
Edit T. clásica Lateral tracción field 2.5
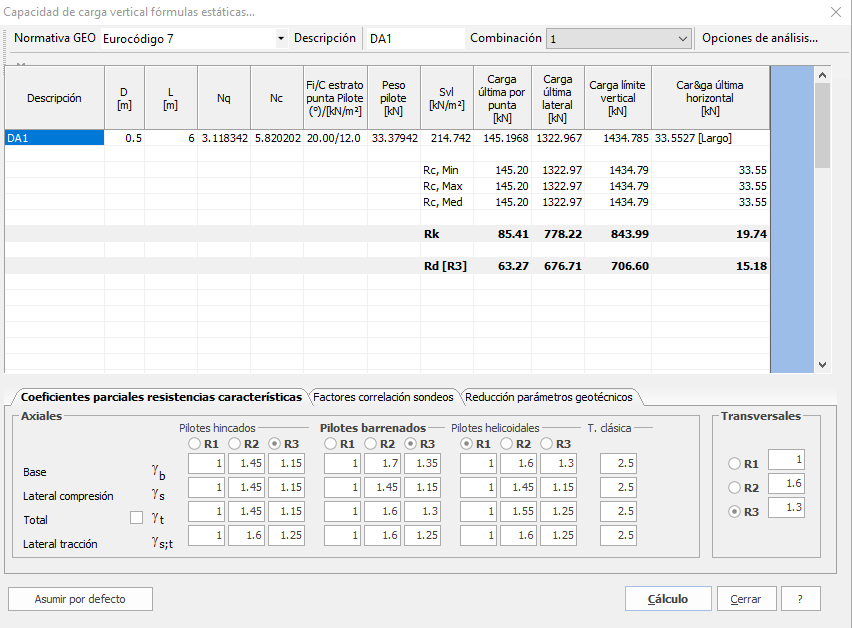(x=618, y=535)
